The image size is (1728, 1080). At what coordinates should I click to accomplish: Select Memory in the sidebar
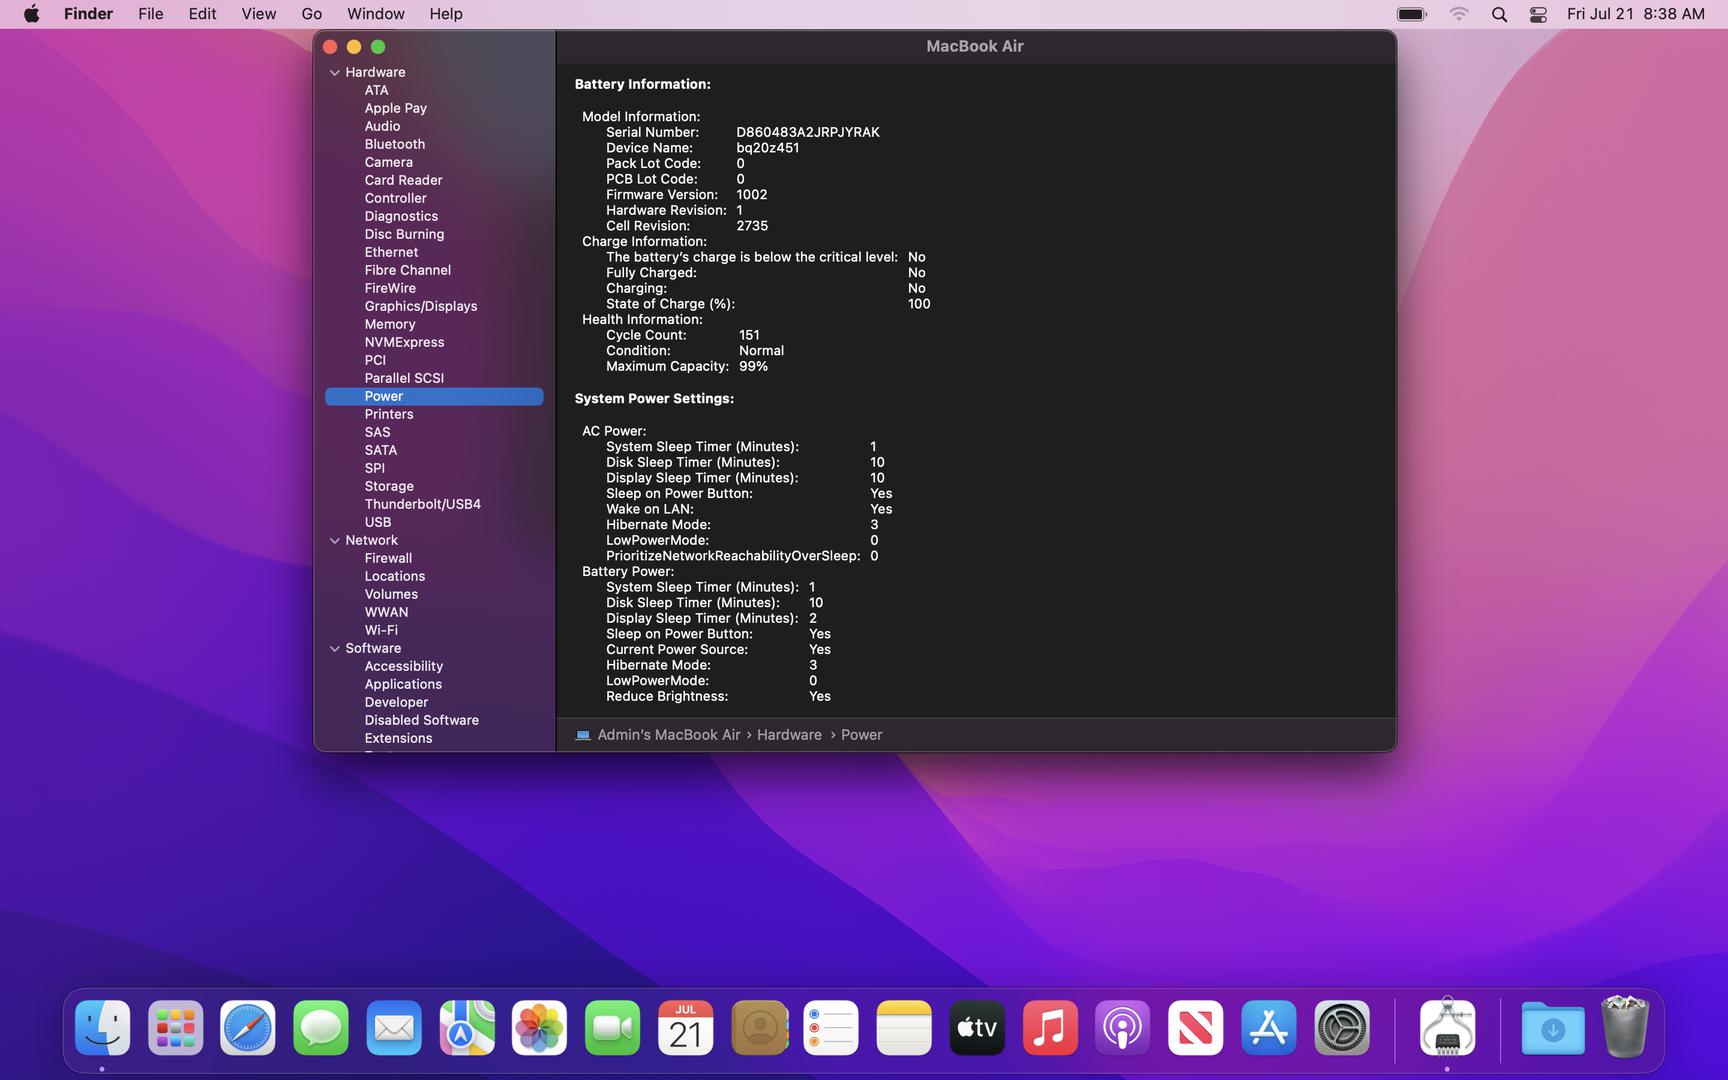pos(390,324)
